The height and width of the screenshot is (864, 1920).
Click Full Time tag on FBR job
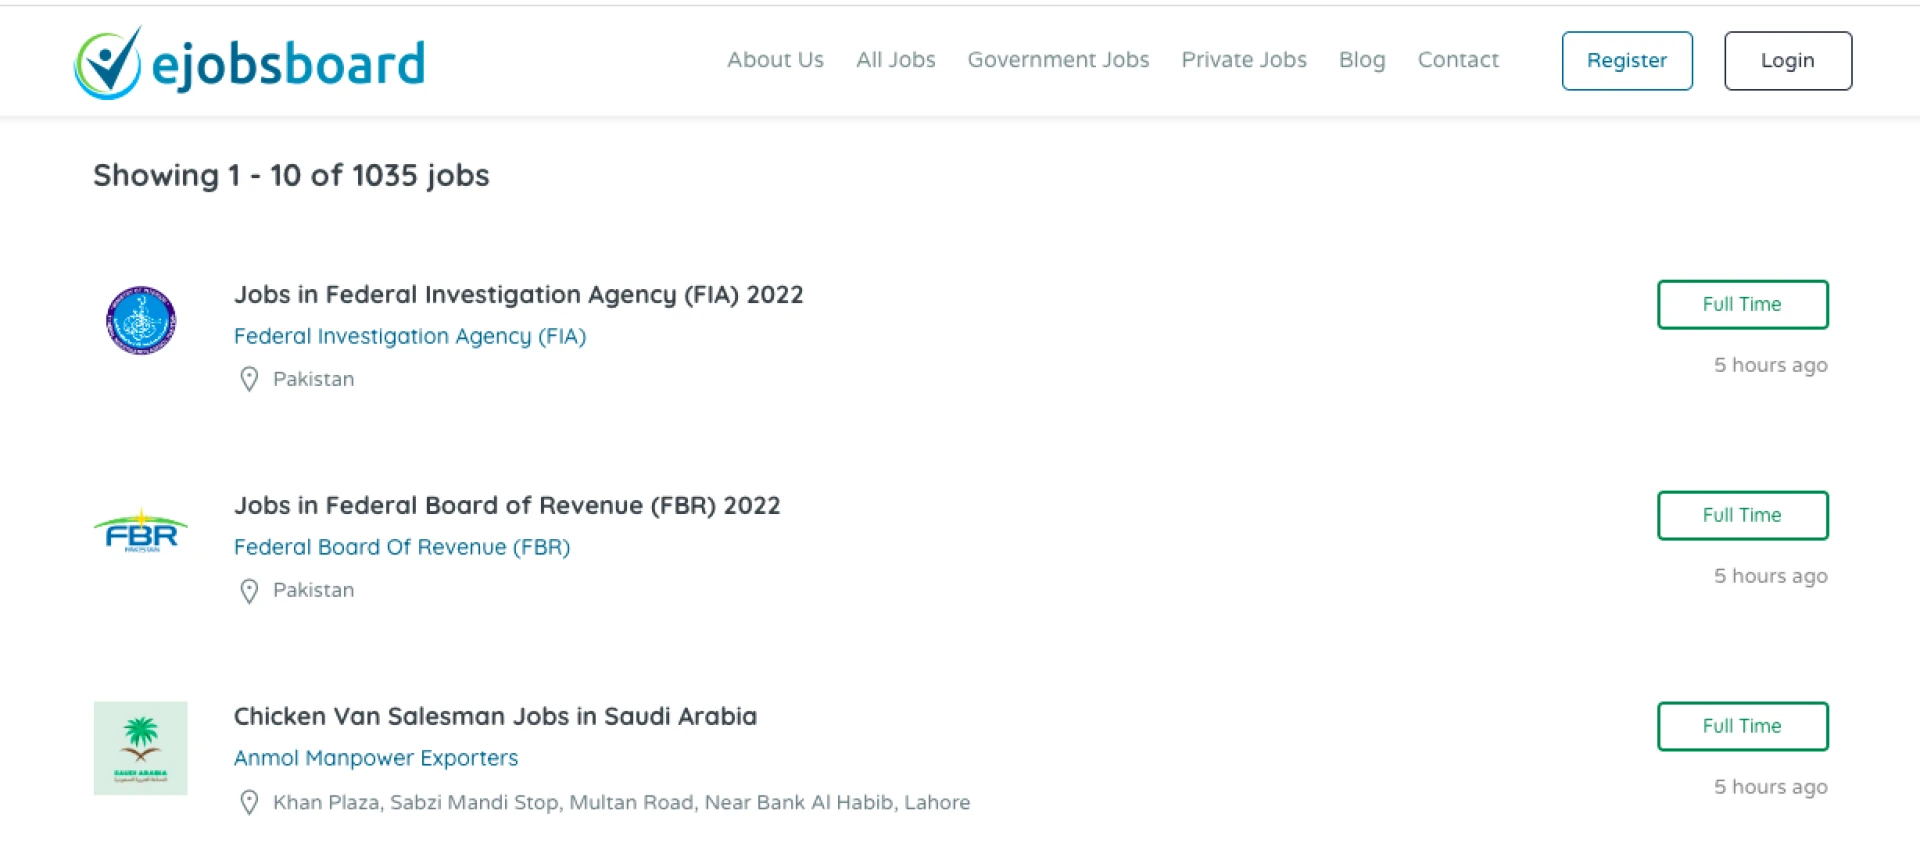click(x=1743, y=515)
